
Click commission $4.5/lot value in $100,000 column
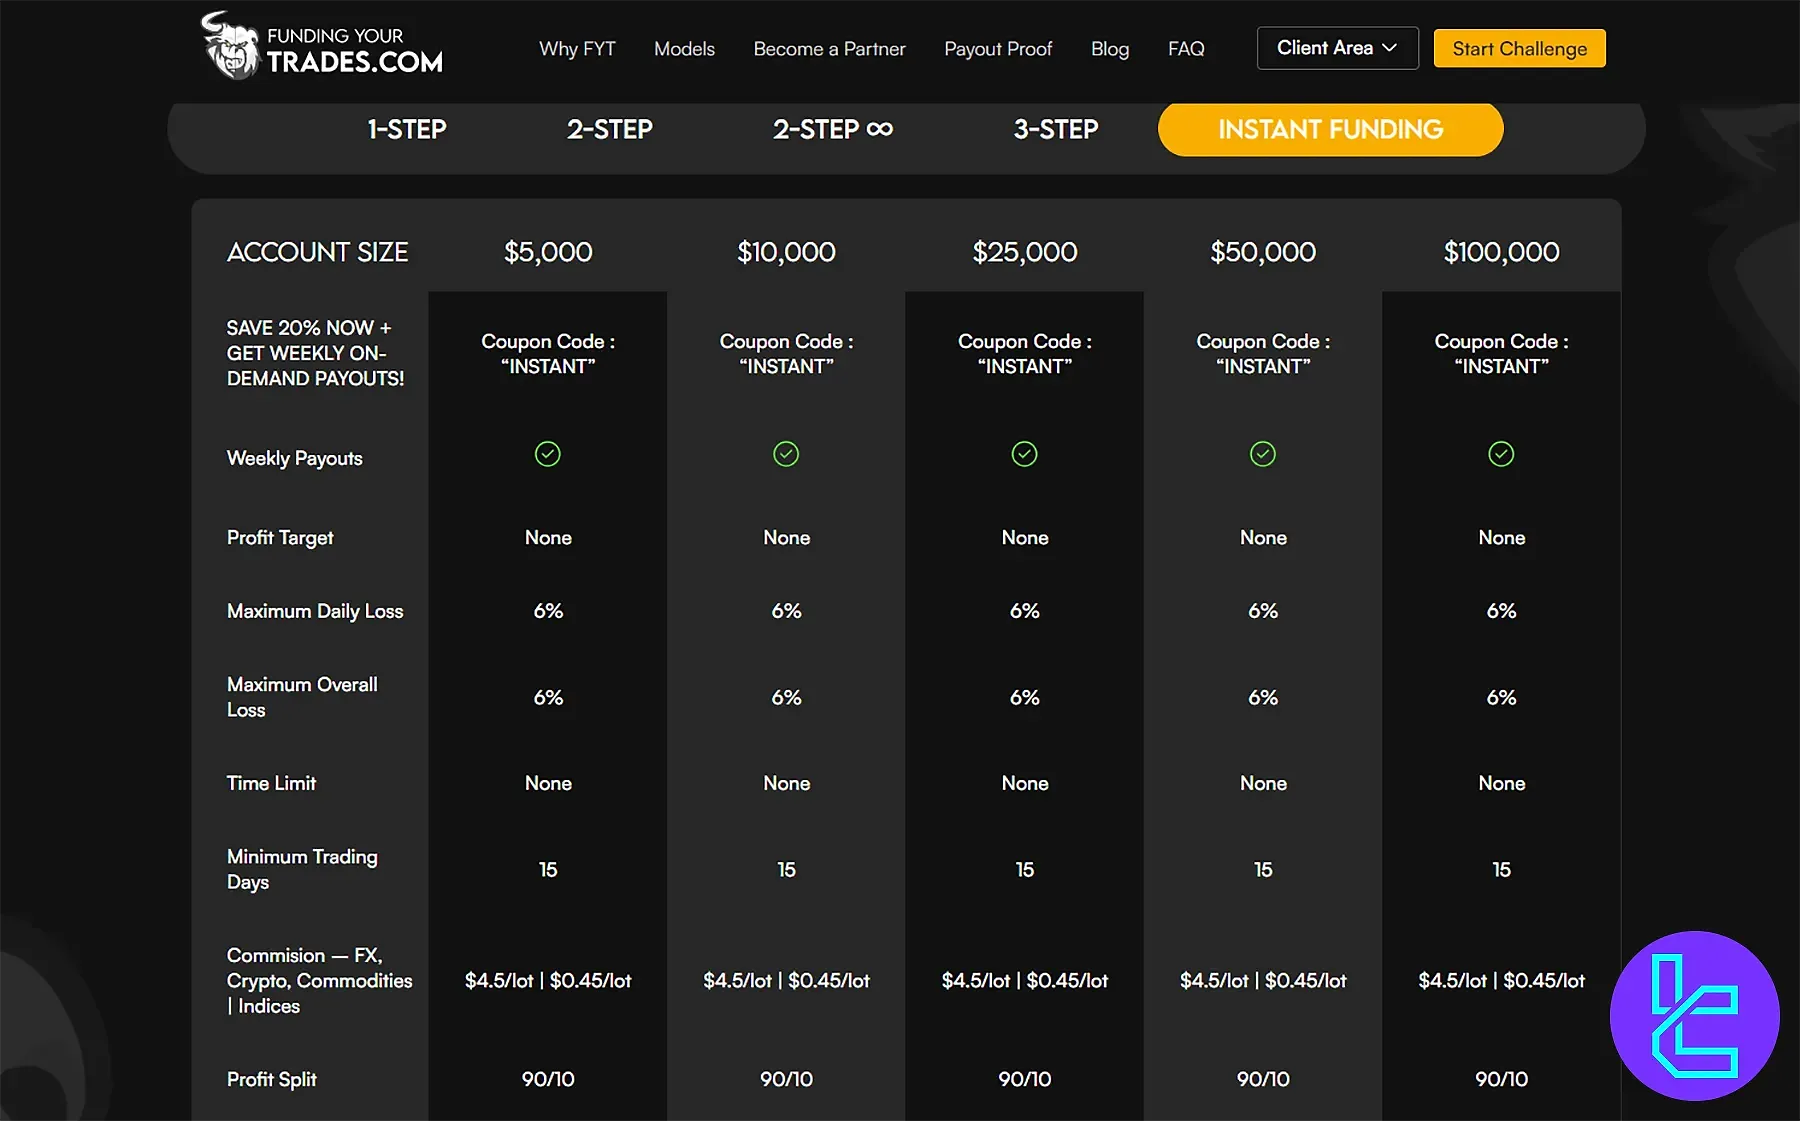(1501, 981)
